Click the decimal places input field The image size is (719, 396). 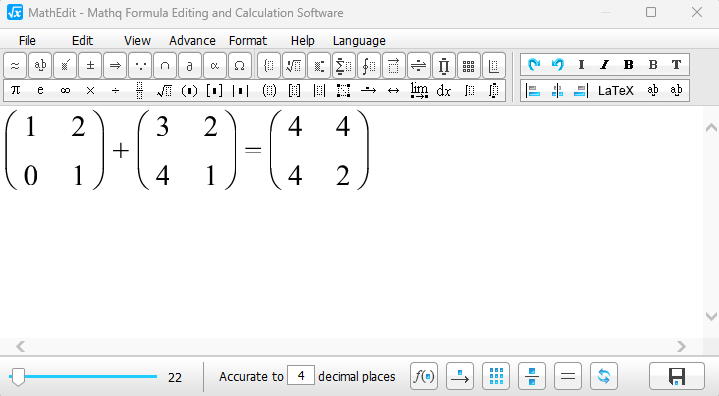301,376
